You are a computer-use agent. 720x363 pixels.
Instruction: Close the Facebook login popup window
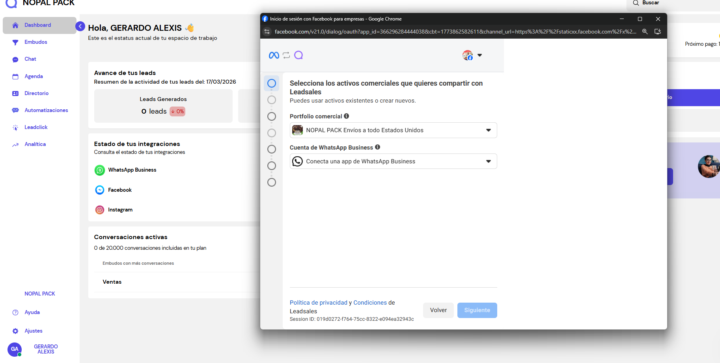click(658, 19)
